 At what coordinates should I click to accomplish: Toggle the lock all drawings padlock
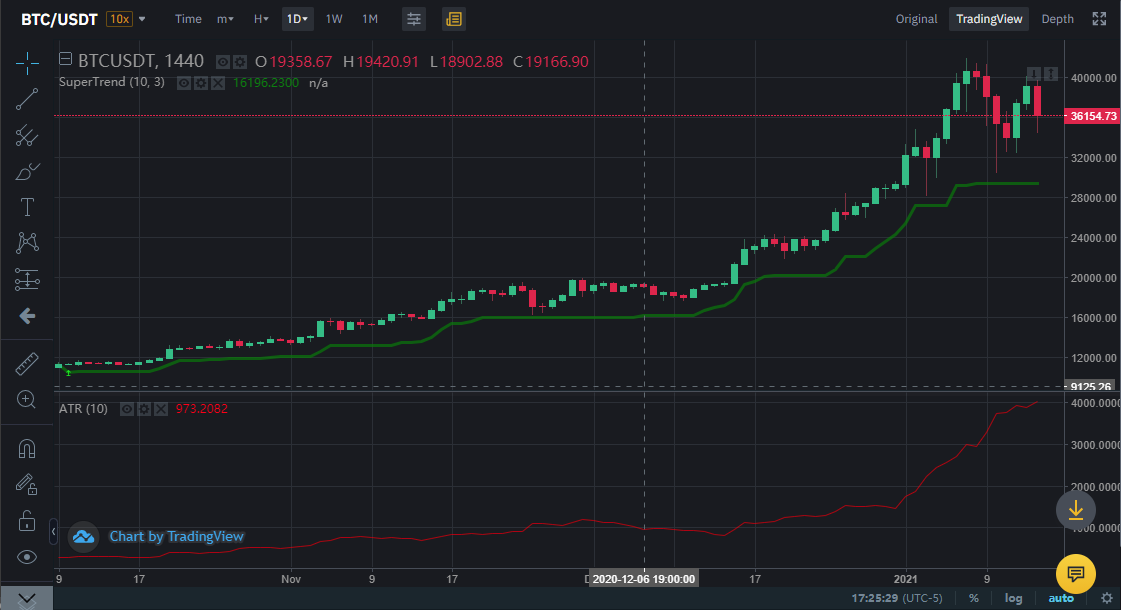pyautogui.click(x=27, y=520)
